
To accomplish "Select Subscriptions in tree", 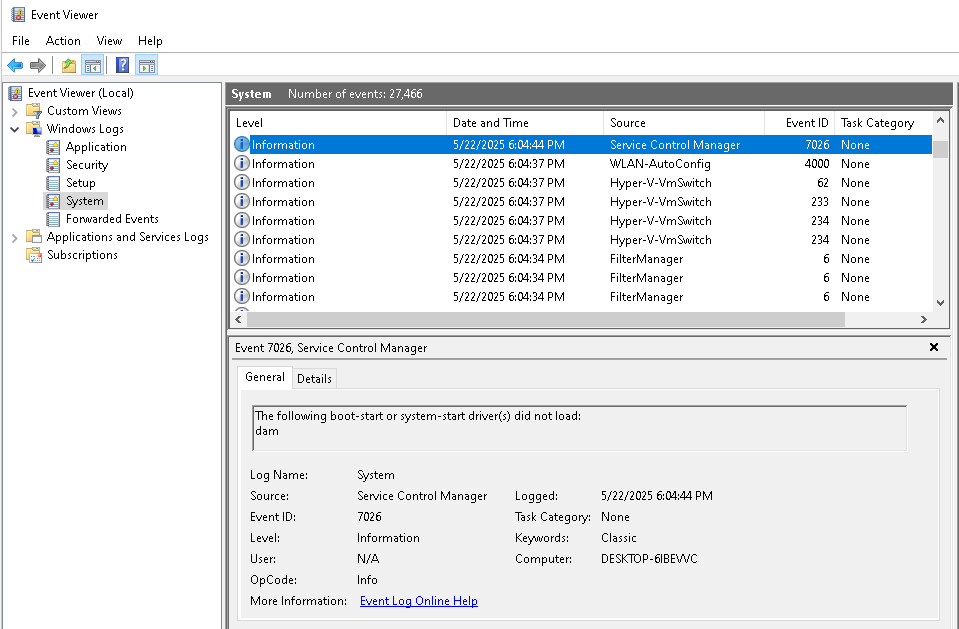I will click(x=82, y=255).
